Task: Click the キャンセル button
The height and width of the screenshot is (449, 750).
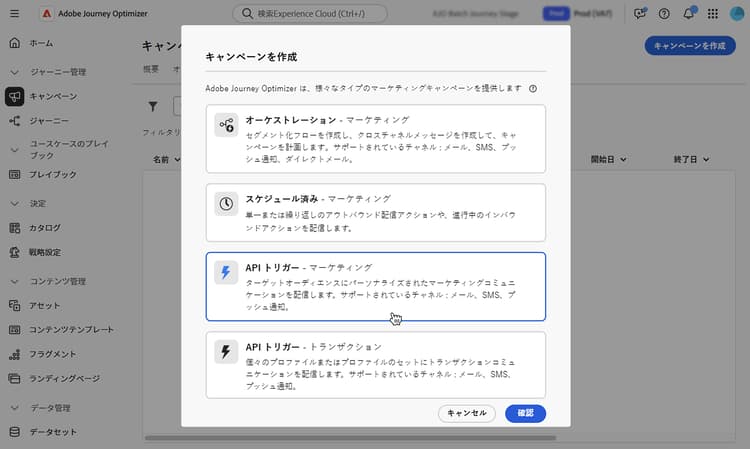Action: pos(467,413)
